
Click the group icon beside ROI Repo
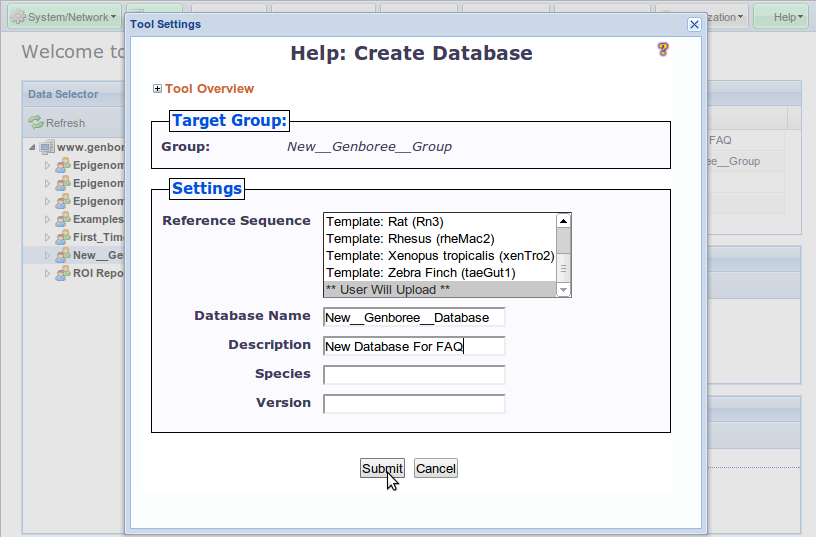[x=62, y=274]
